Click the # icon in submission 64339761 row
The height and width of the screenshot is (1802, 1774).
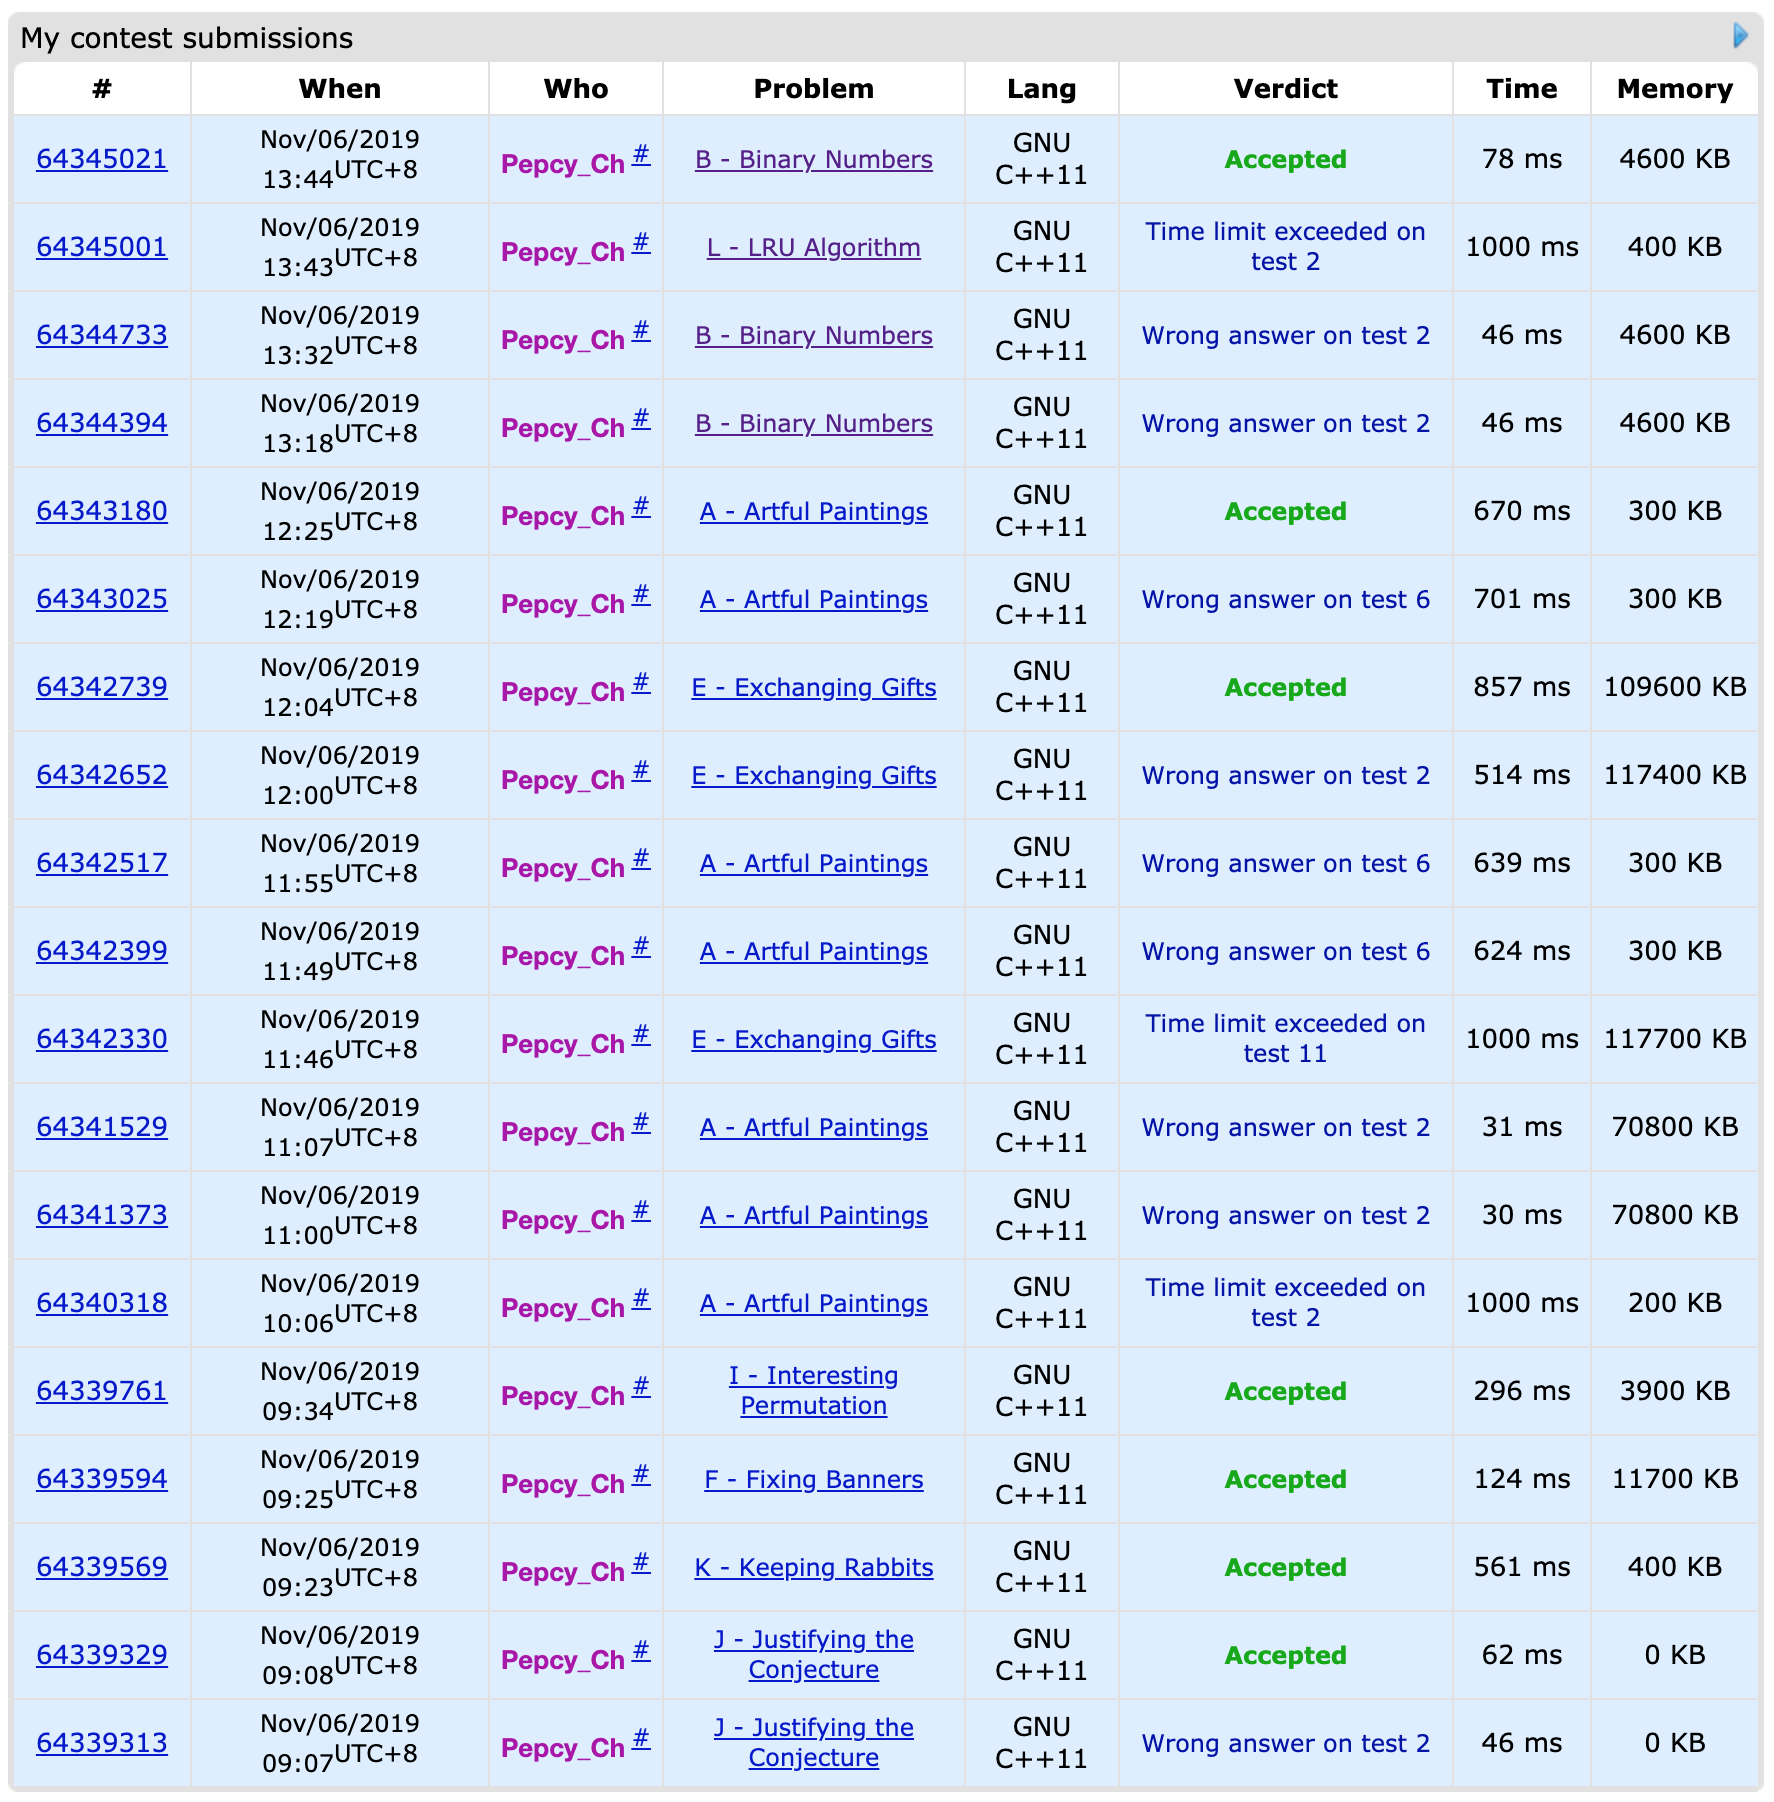pyautogui.click(x=641, y=1387)
